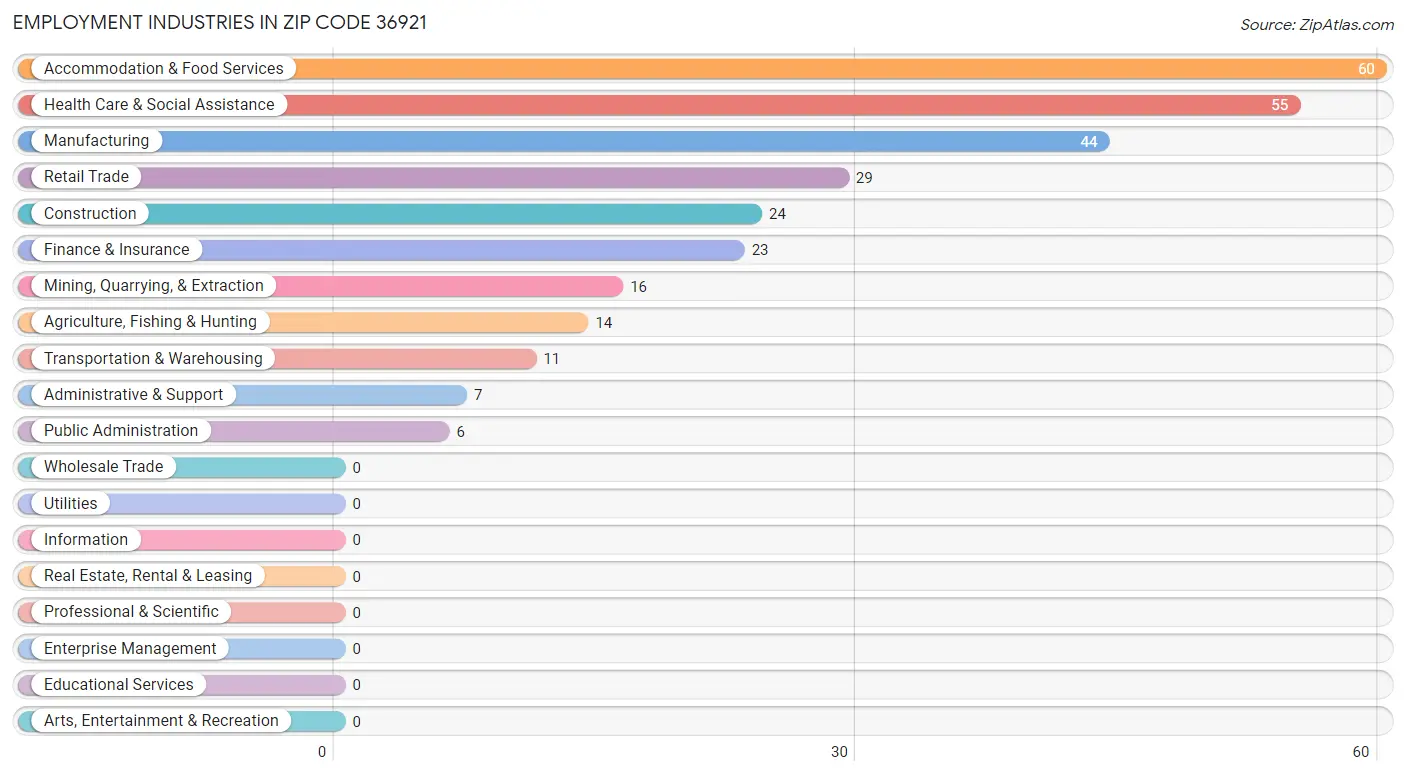Click the value 0 beside Wholesale Trade
Image resolution: width=1406 pixels, height=776 pixels.
tap(357, 468)
